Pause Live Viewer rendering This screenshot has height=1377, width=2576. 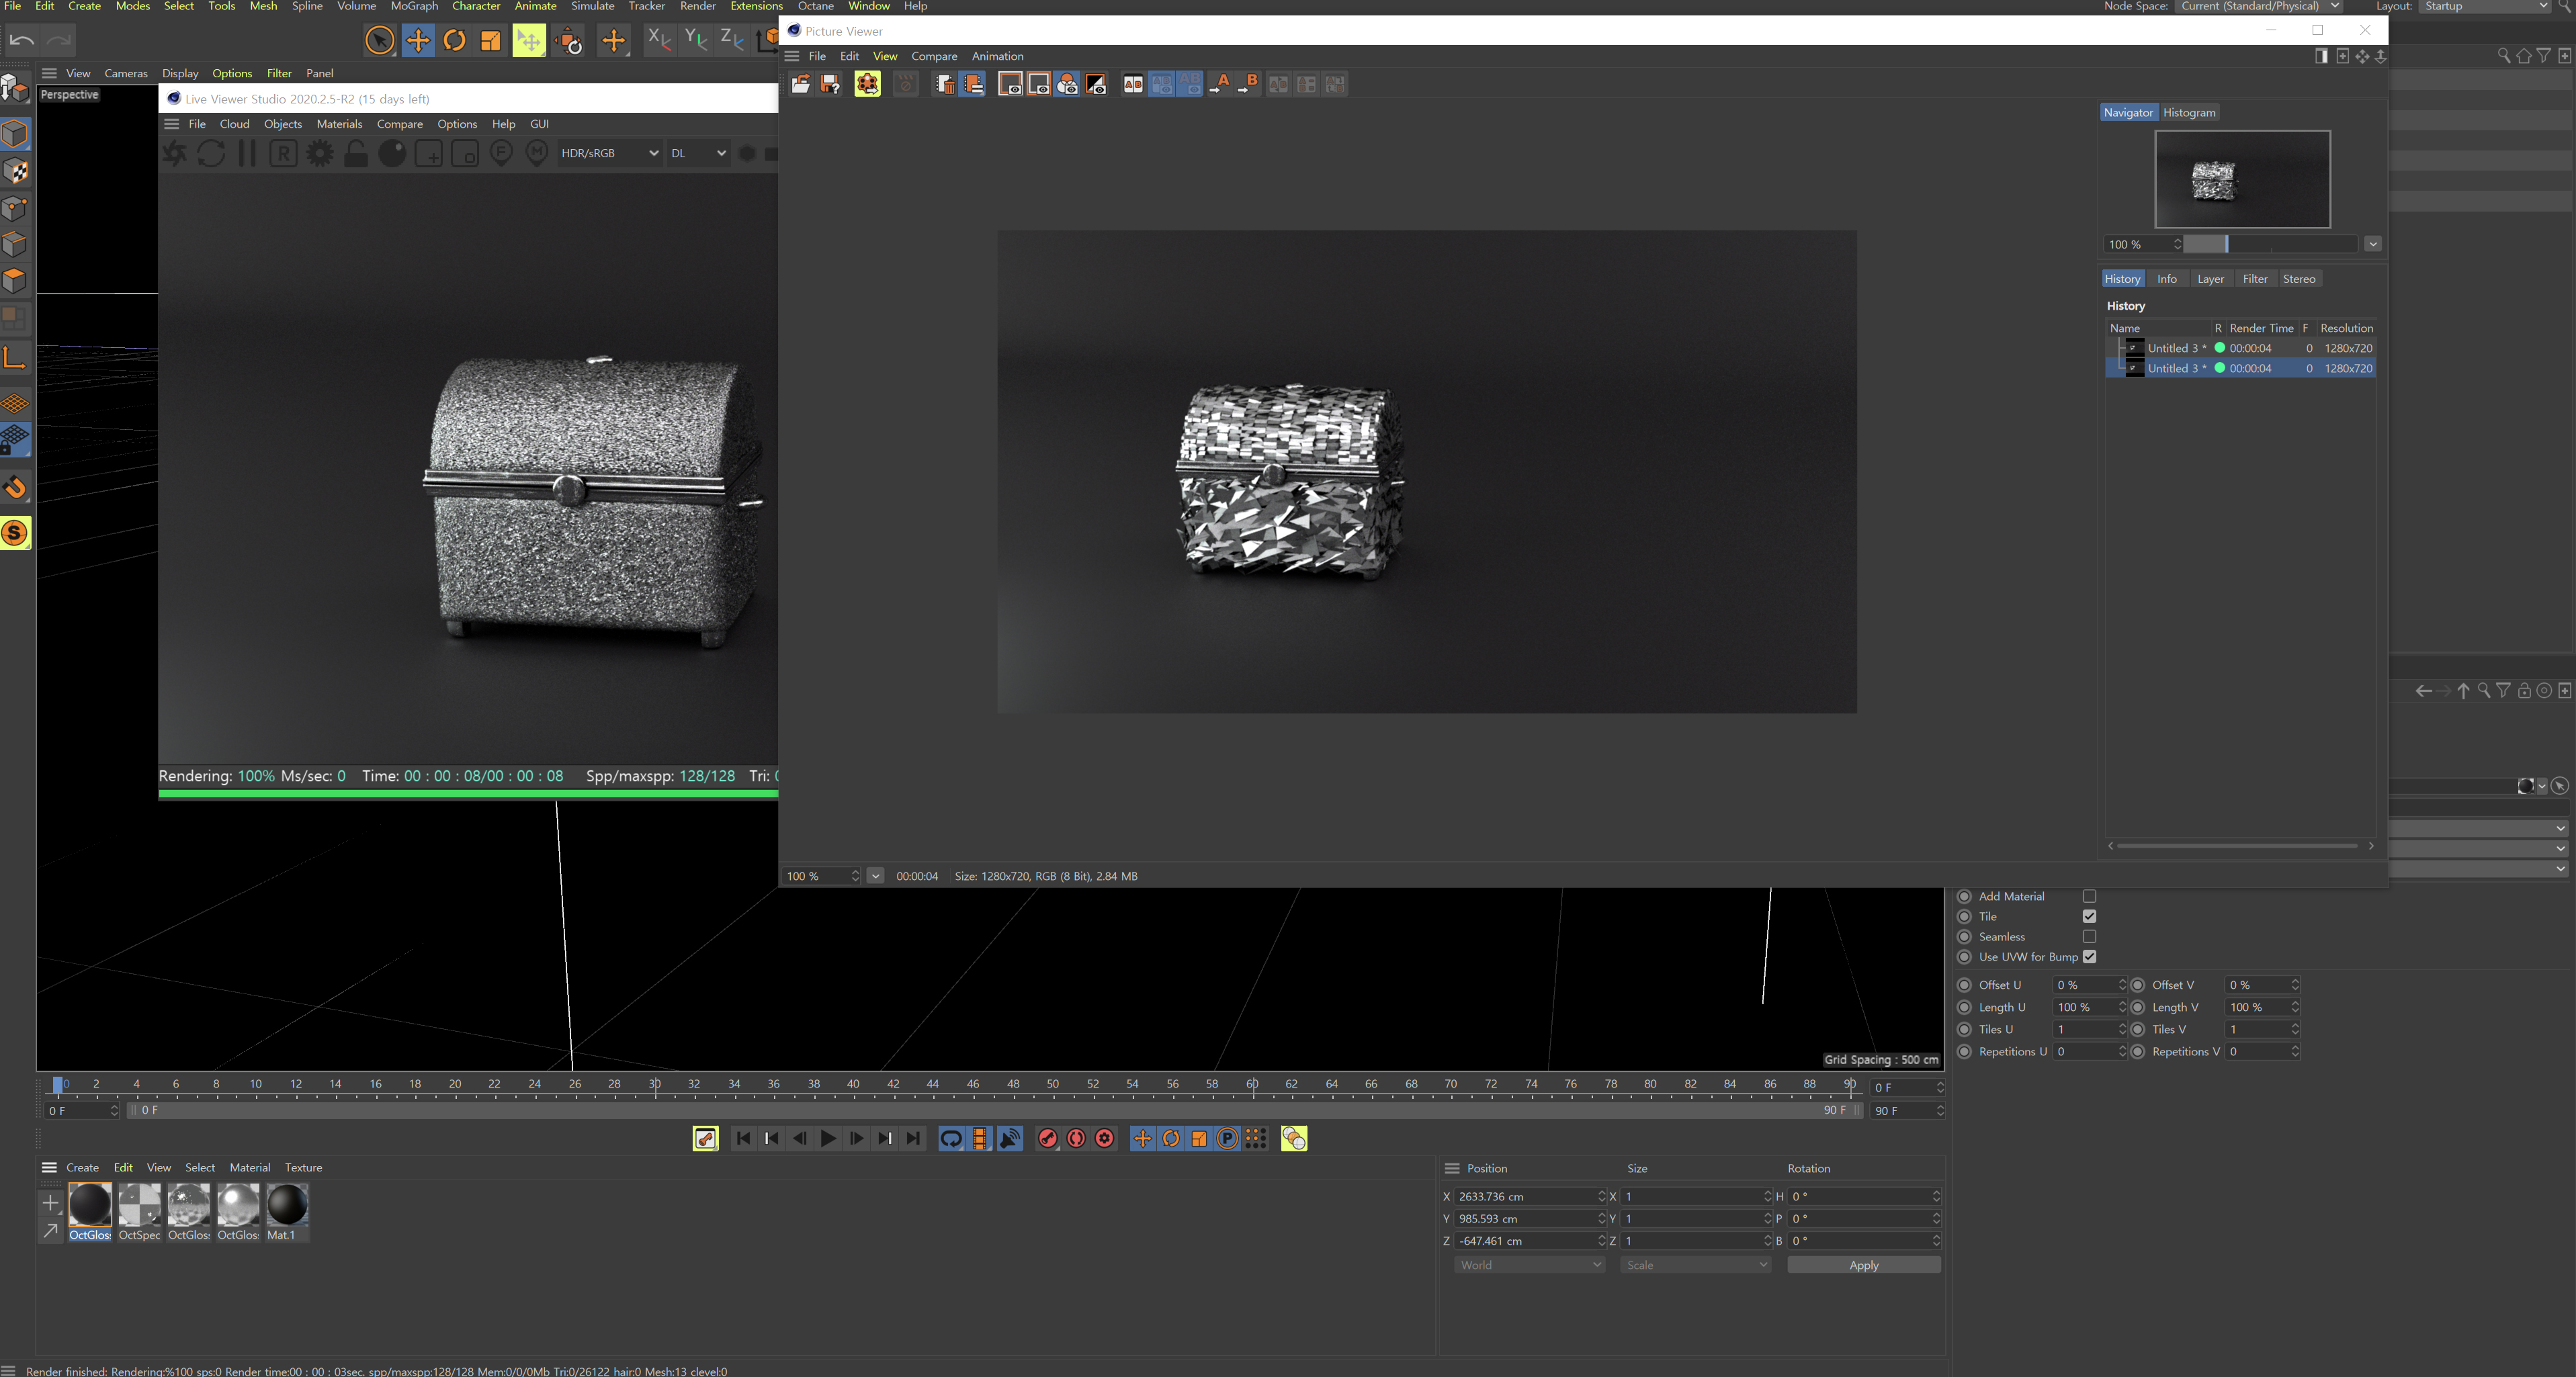click(247, 153)
